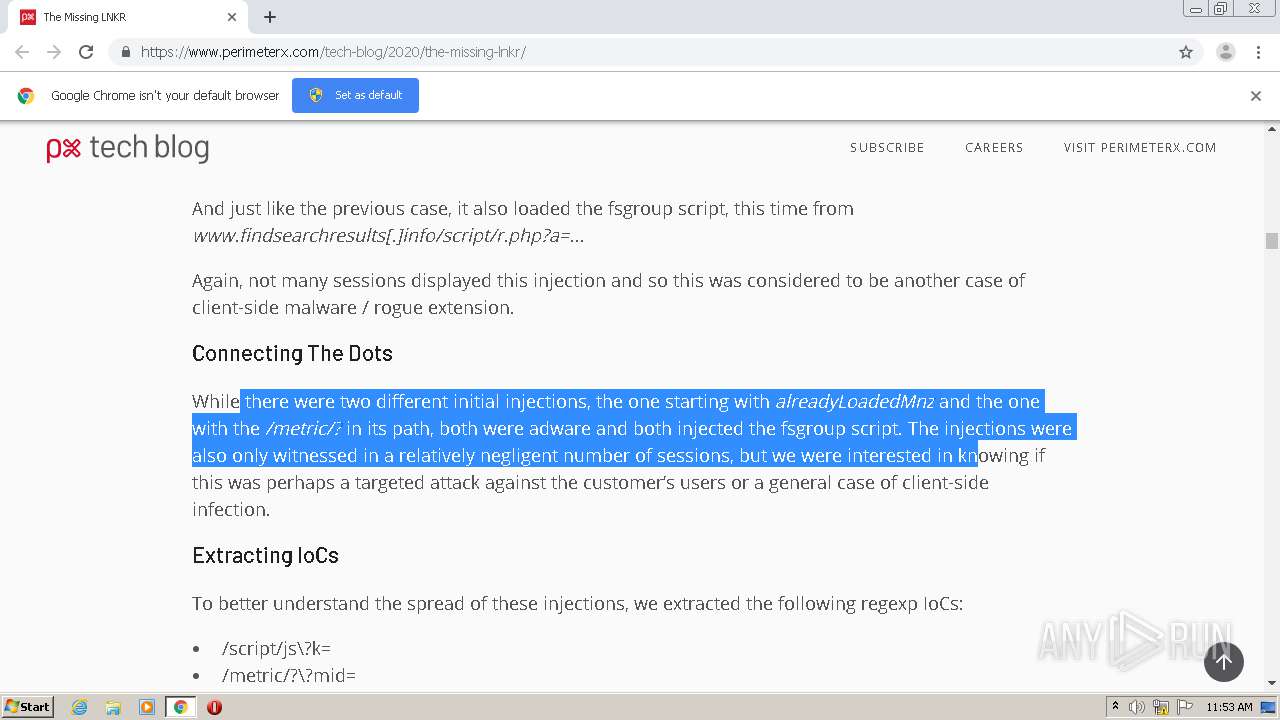Click the browser back arrow
1280x720 pixels.
(22, 52)
